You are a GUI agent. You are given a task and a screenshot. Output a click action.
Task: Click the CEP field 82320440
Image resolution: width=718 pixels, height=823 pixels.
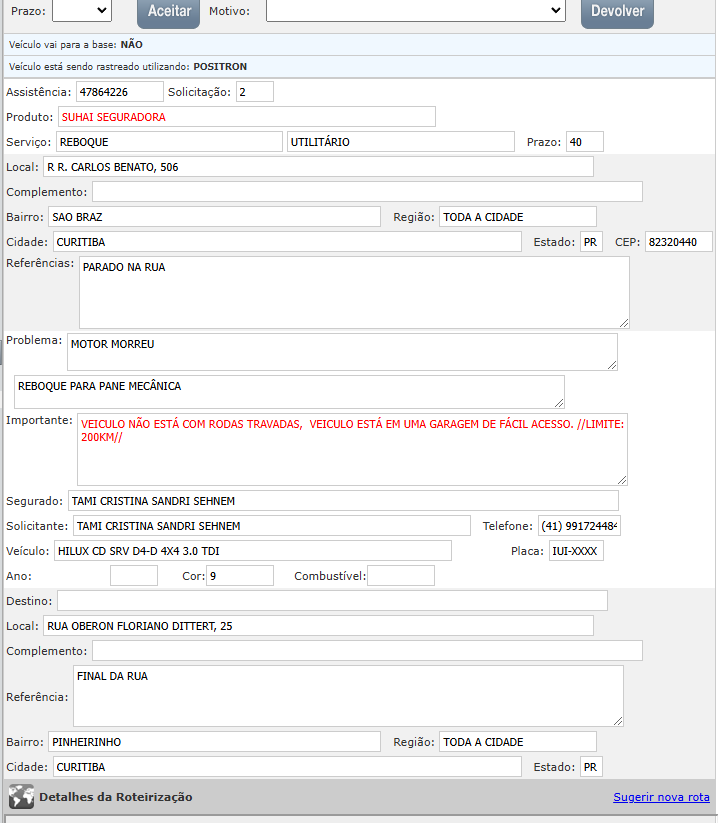tap(679, 242)
